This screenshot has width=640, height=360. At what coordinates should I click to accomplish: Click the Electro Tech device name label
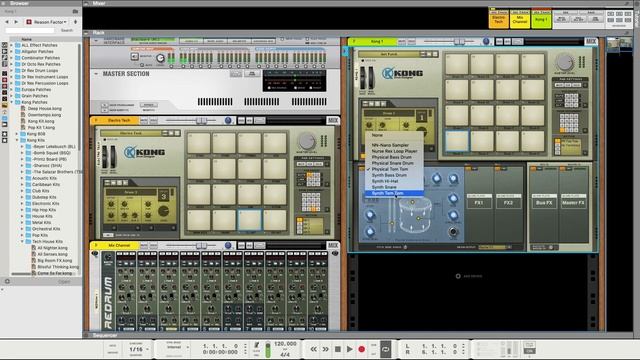pos(119,120)
